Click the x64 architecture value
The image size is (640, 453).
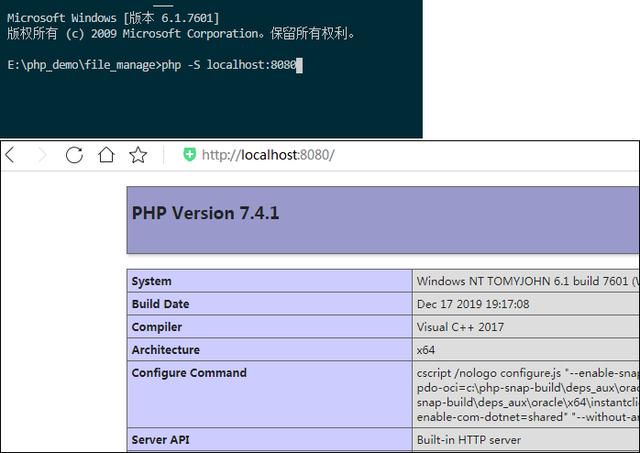coord(426,350)
